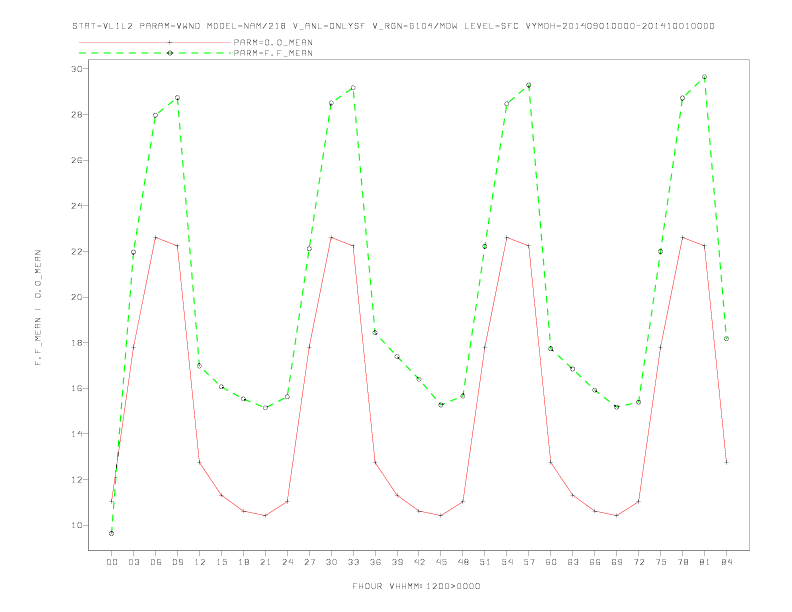Click the green F_MEAN peak point at hour 81
The image size is (792, 612).
click(x=705, y=77)
